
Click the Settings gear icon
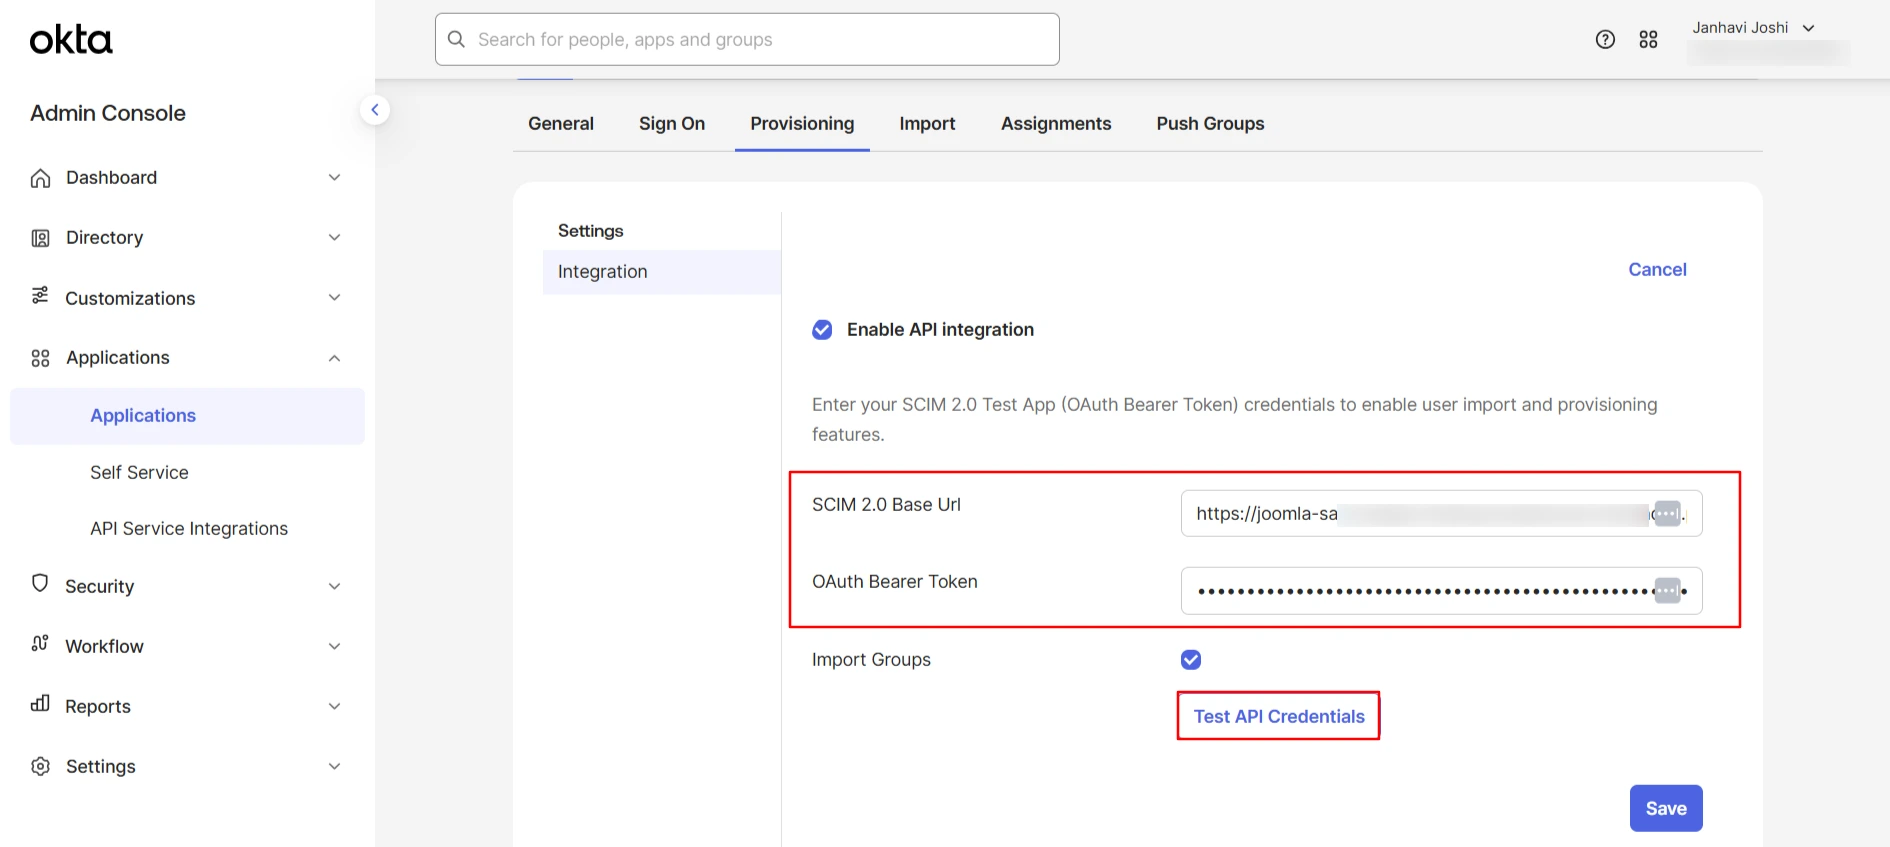[40, 767]
